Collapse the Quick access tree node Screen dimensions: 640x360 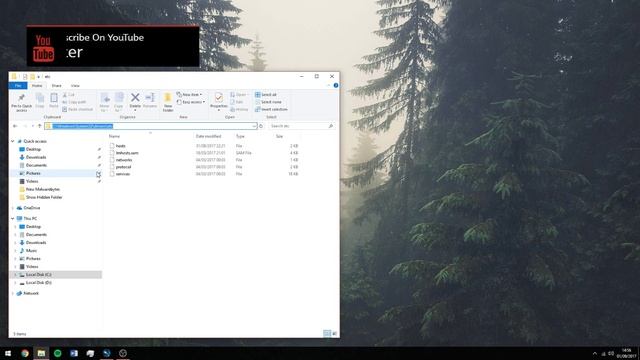point(13,141)
